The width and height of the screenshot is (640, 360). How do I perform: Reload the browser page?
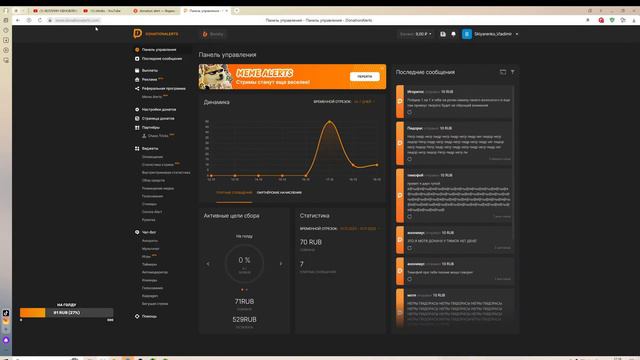pos(40,20)
